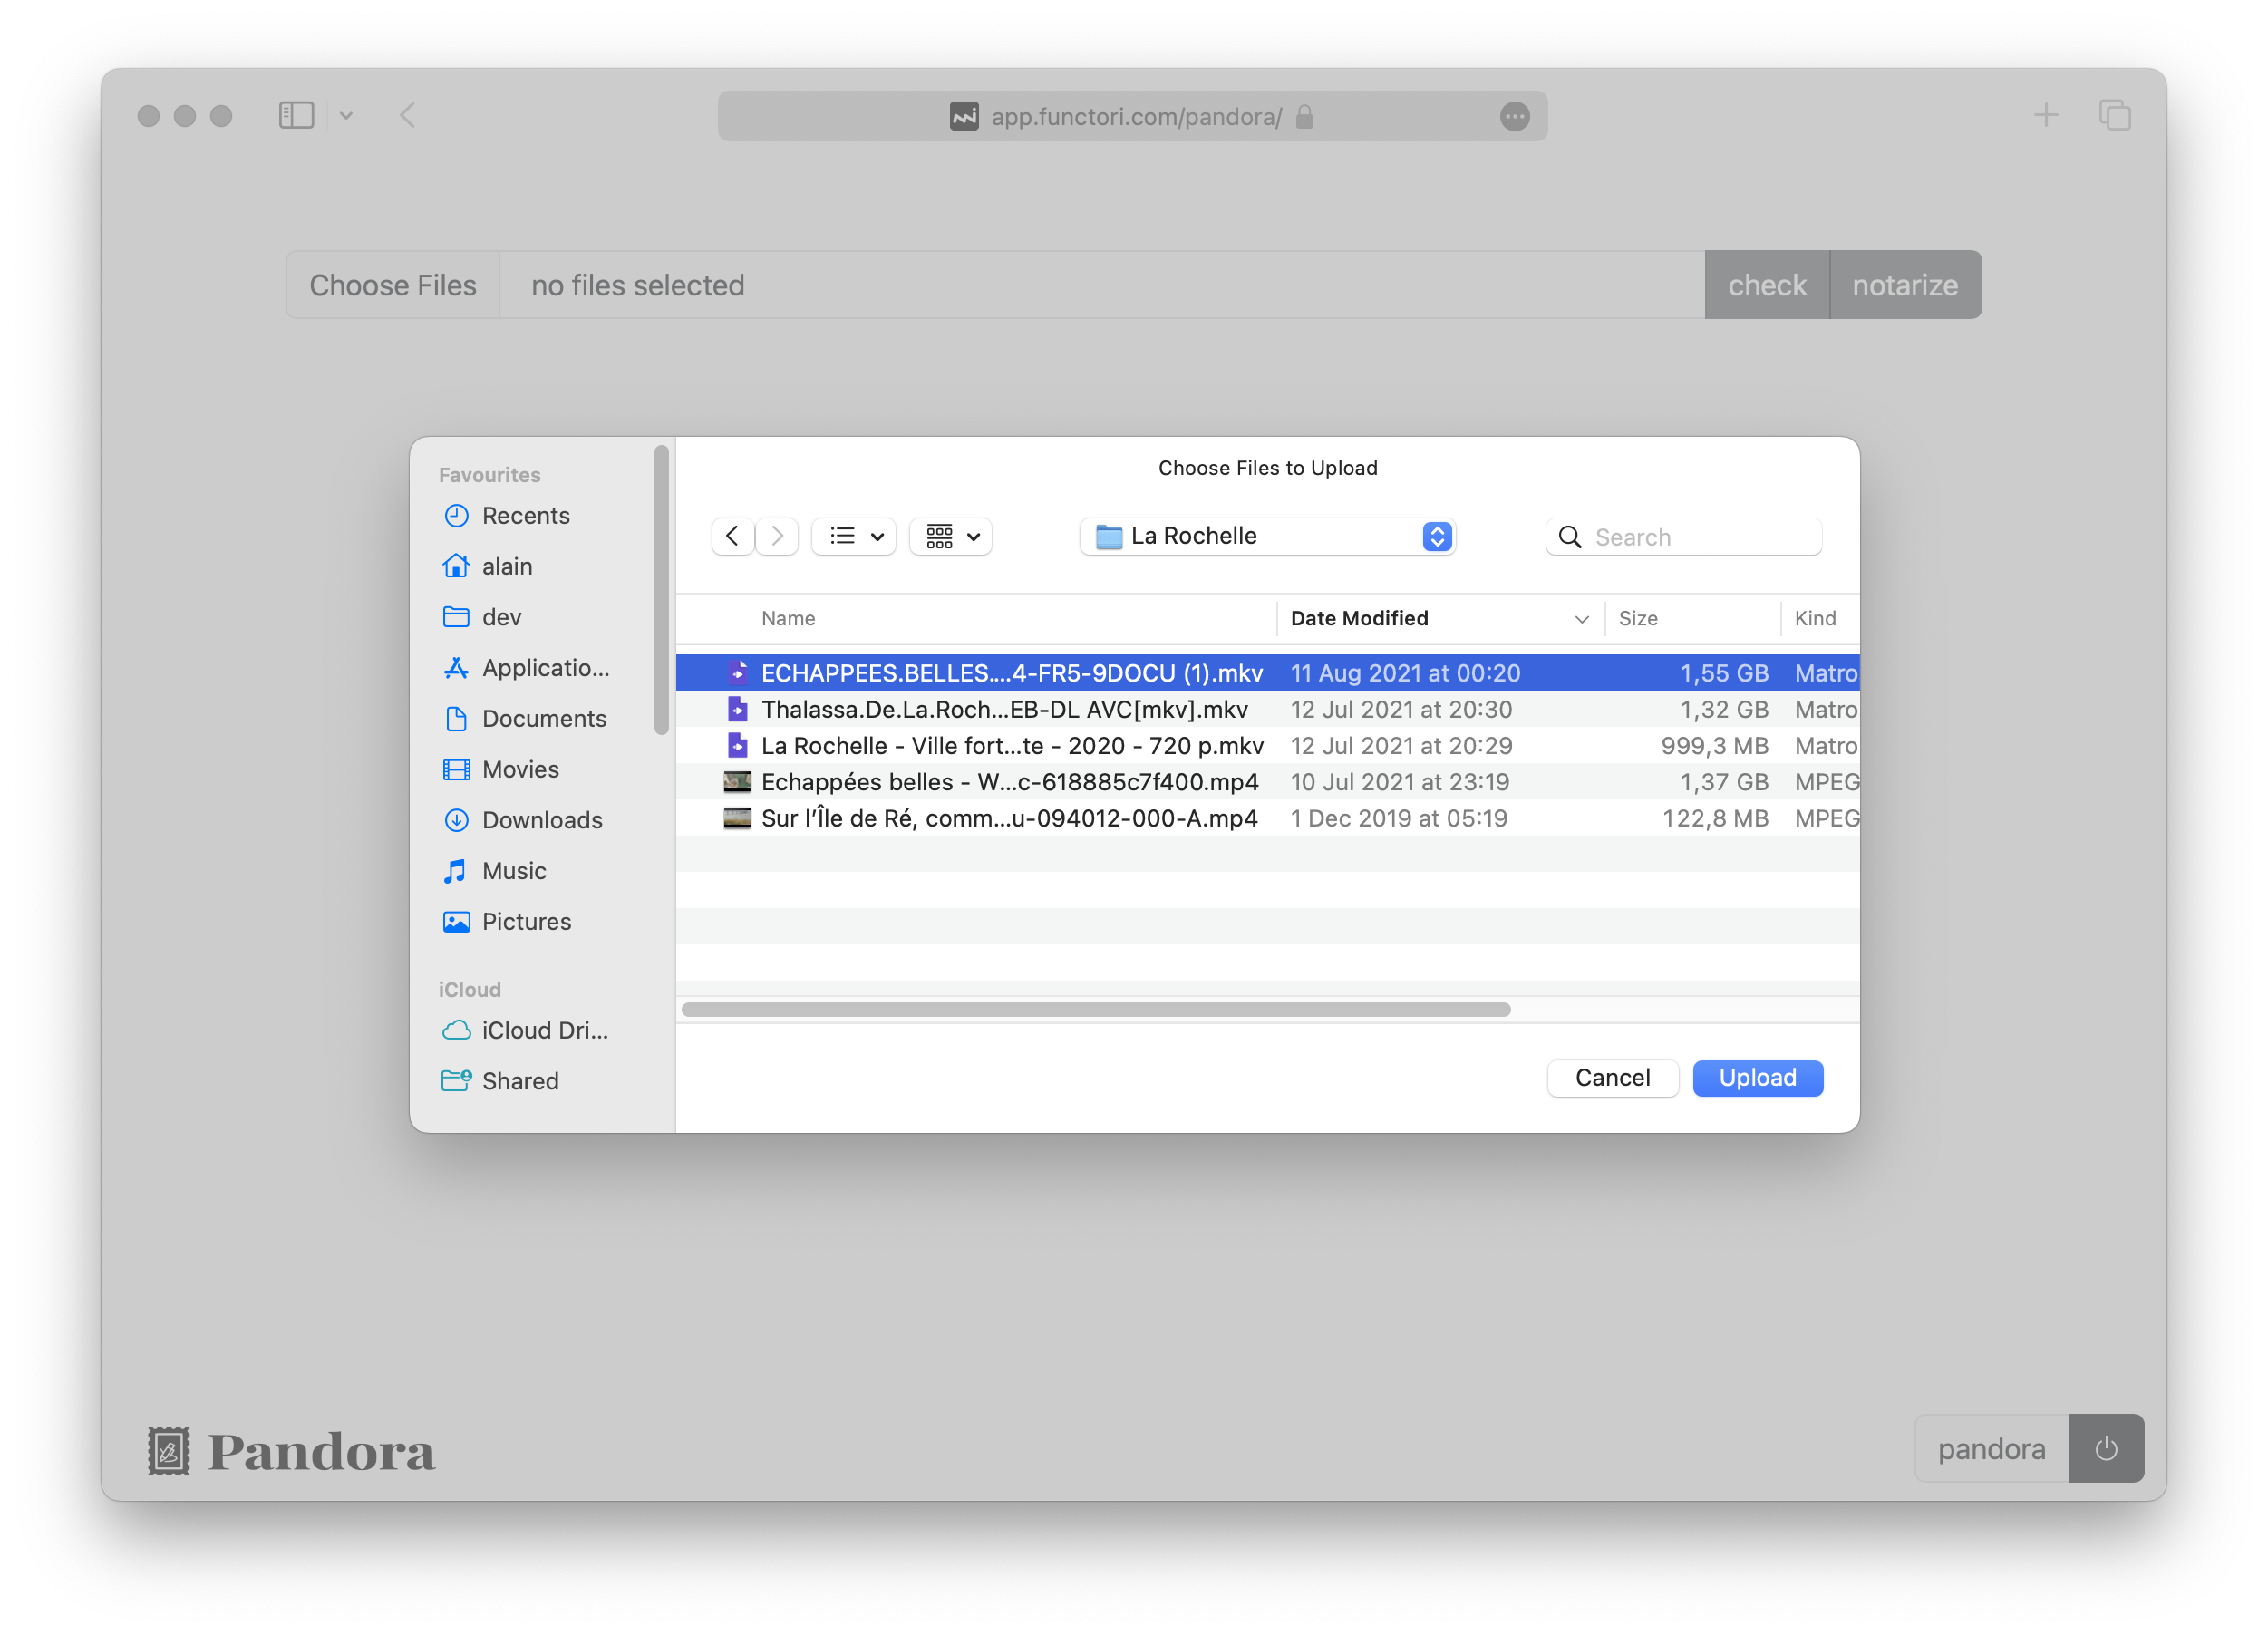Open the Movies favourite
2268x1635 pixels.
coord(520,769)
